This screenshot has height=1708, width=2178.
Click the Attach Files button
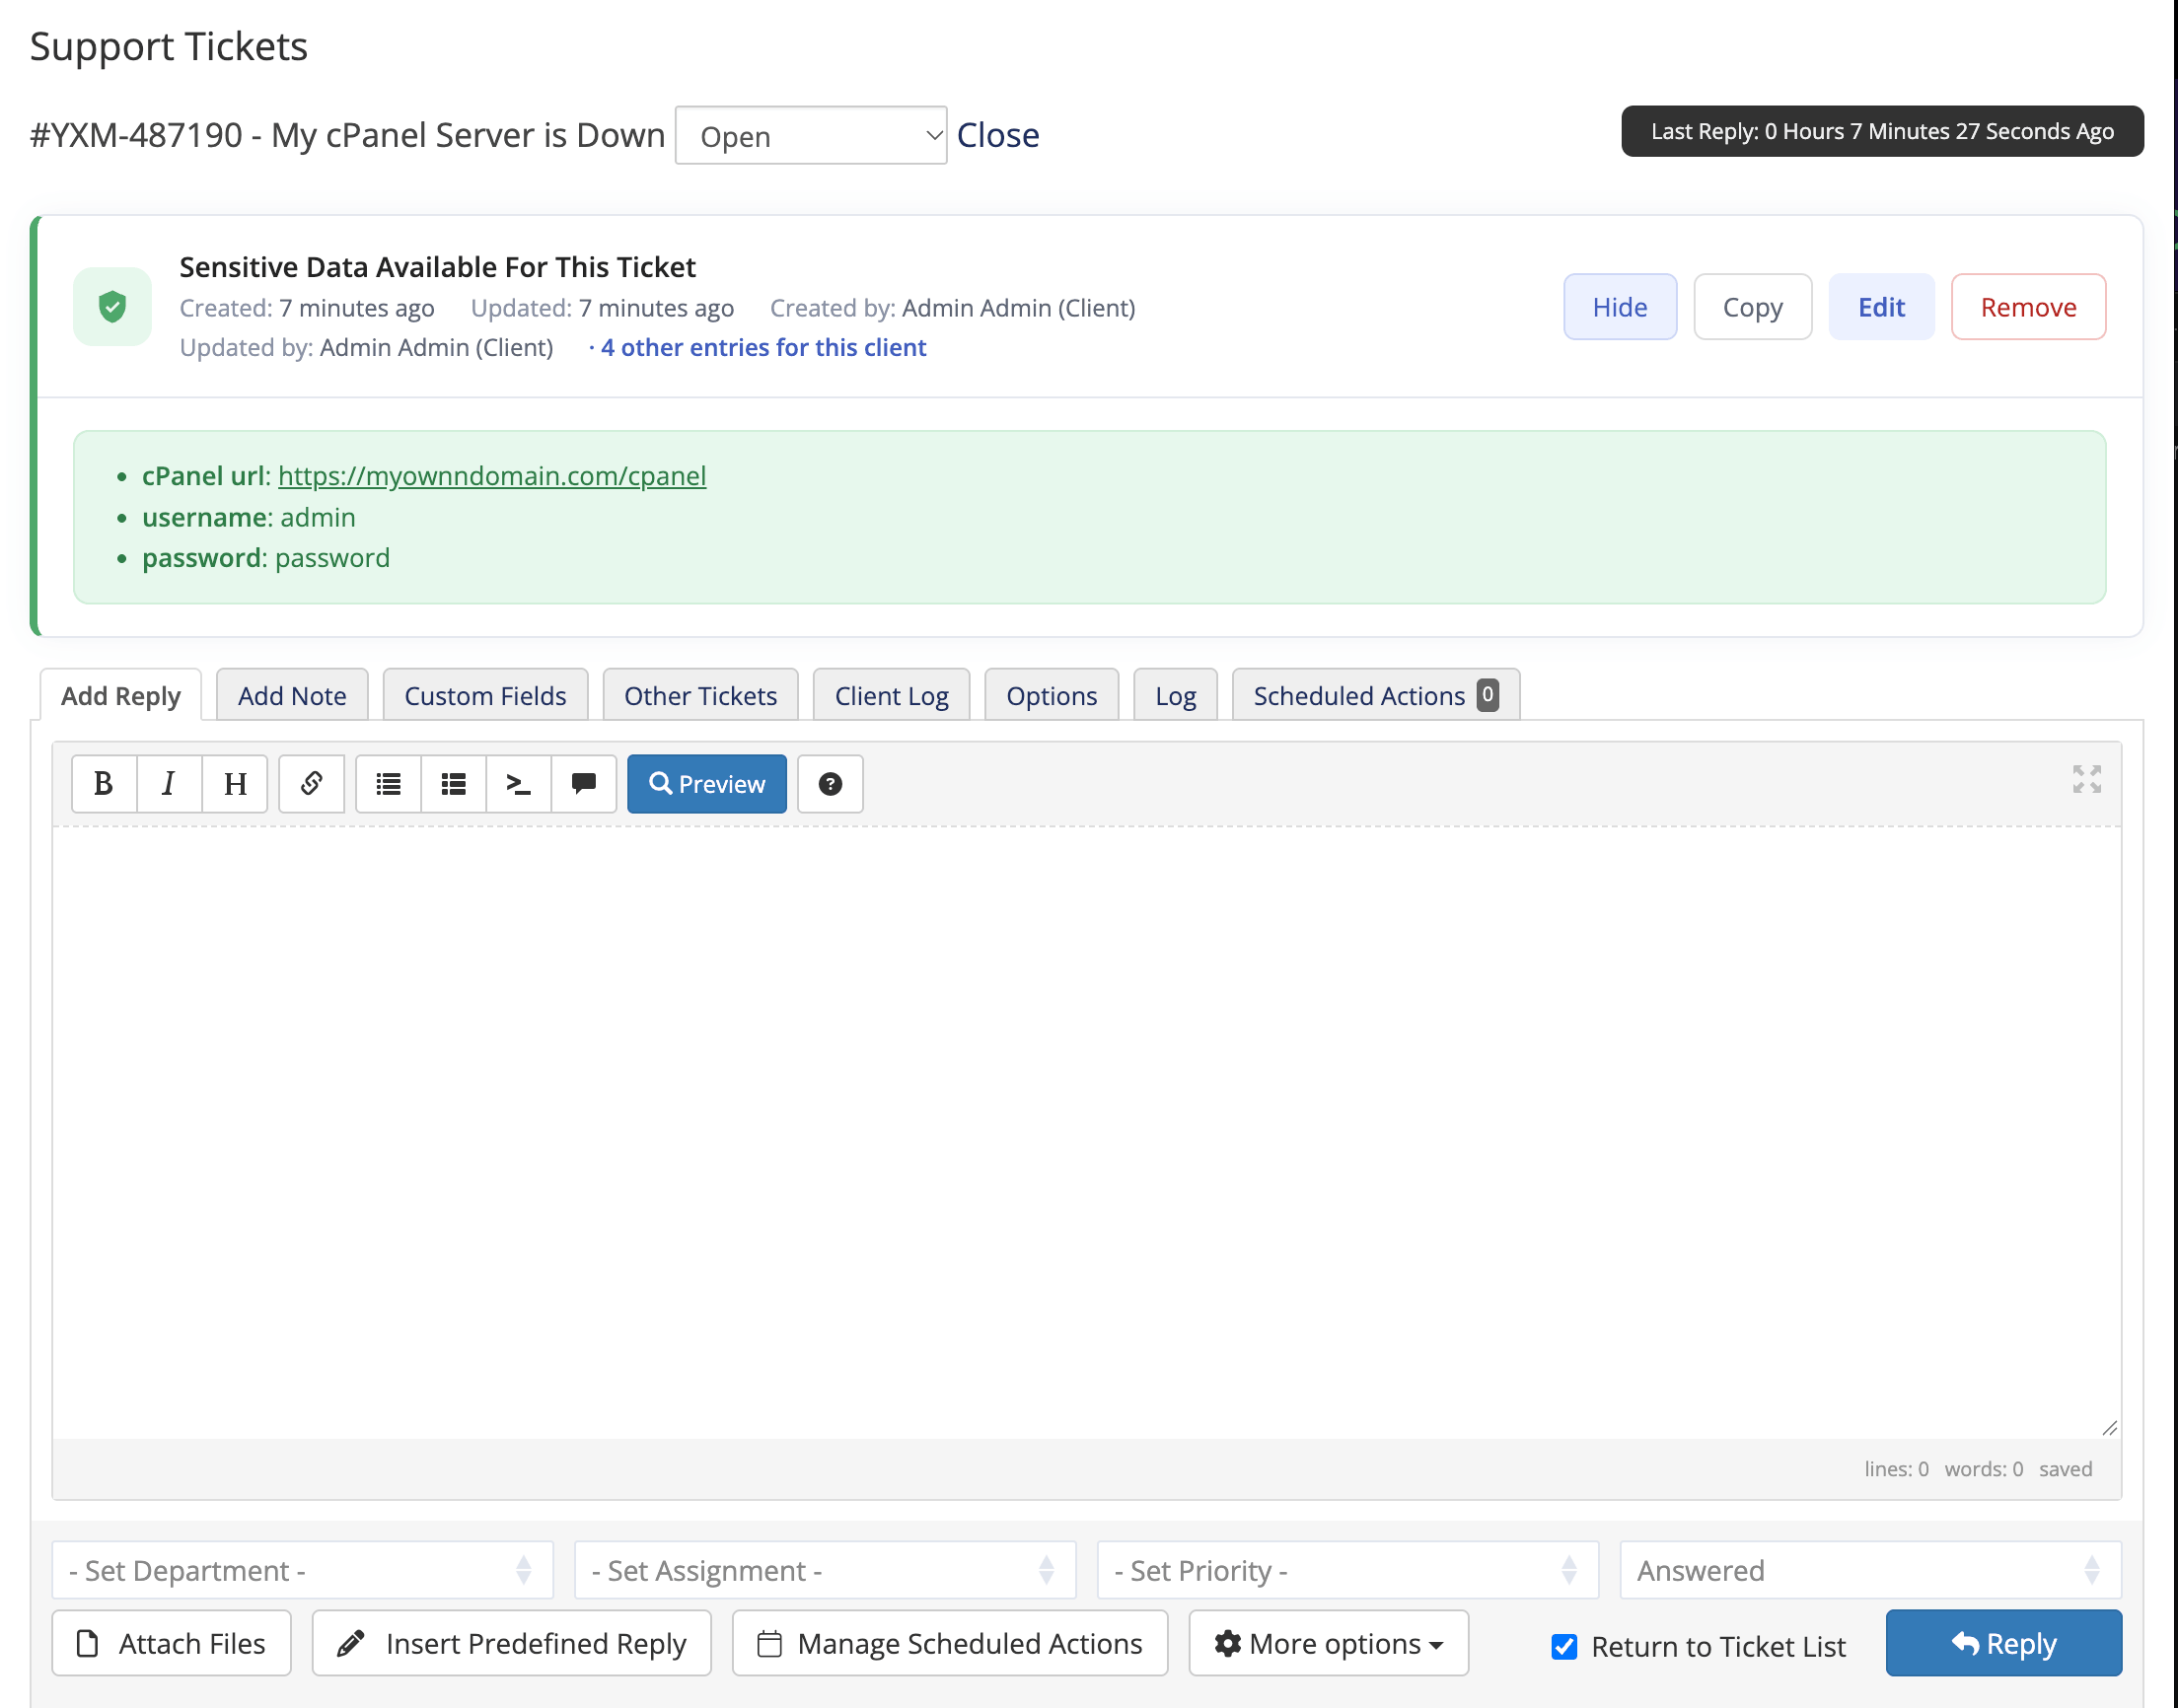171,1643
